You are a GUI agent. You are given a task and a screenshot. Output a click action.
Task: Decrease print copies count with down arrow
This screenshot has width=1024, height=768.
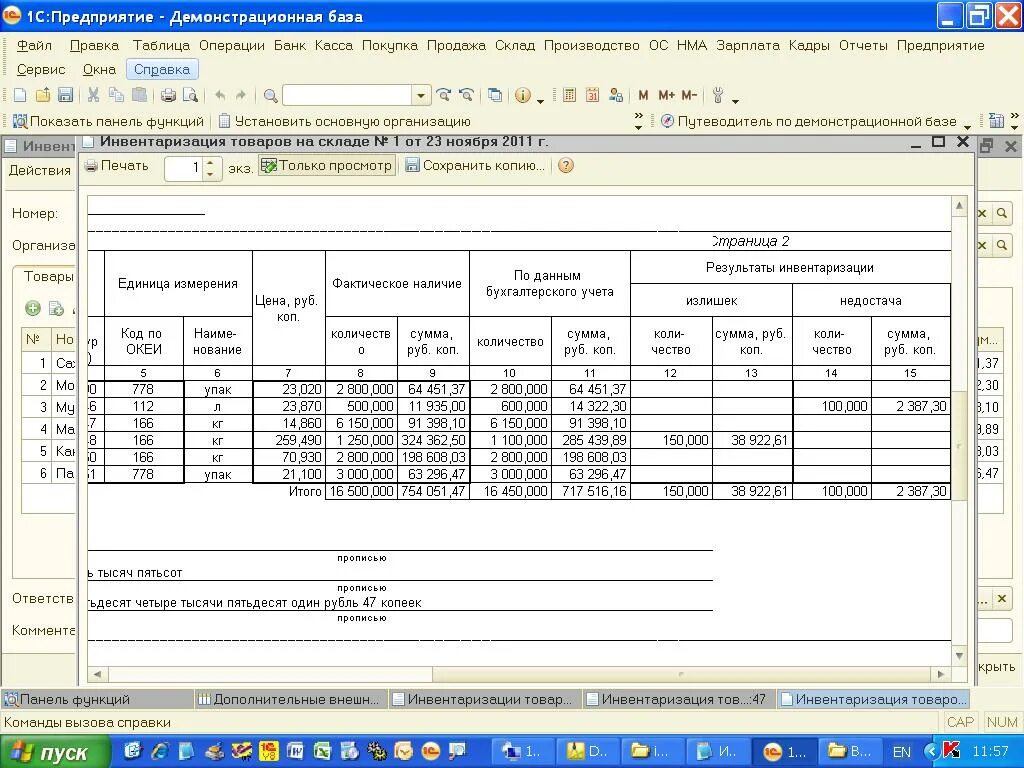click(210, 174)
